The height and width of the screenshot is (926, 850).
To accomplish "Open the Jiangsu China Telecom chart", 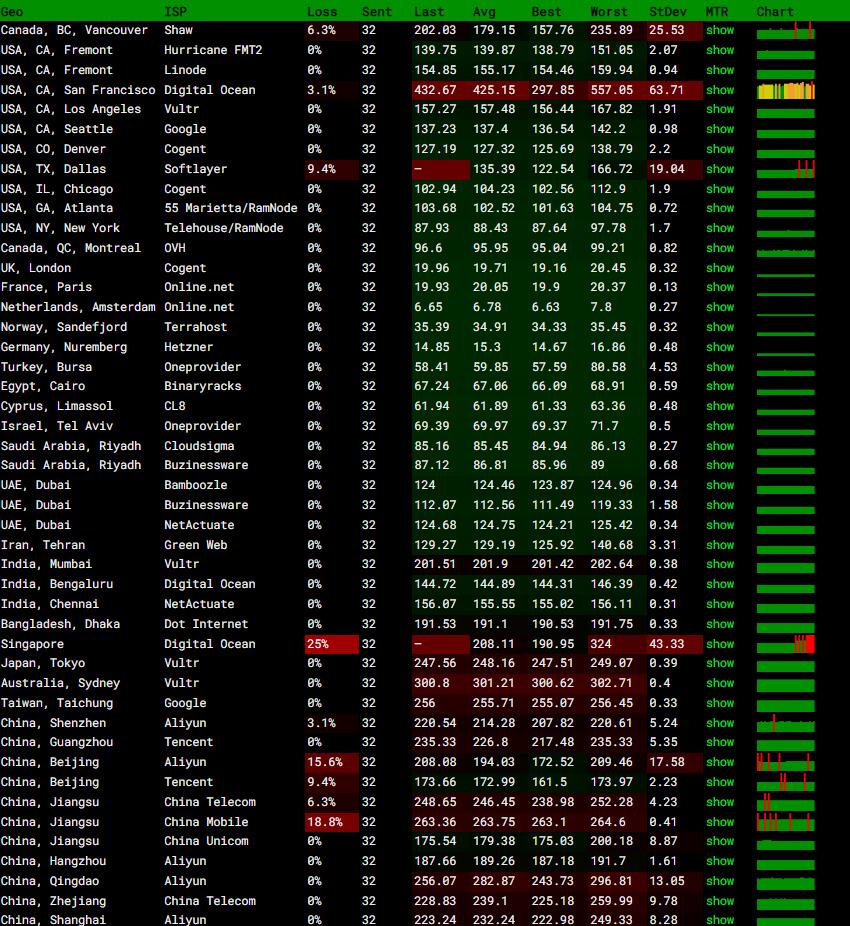I will click(x=786, y=802).
